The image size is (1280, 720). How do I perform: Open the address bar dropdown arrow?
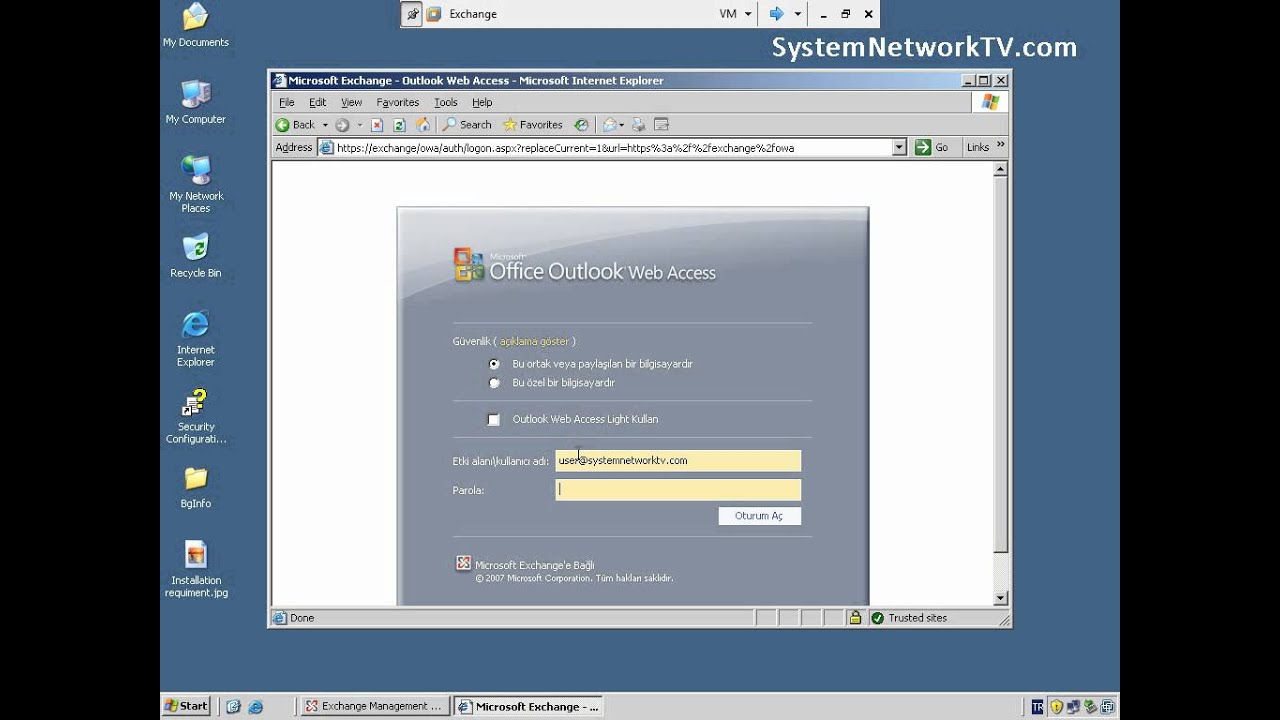899,148
